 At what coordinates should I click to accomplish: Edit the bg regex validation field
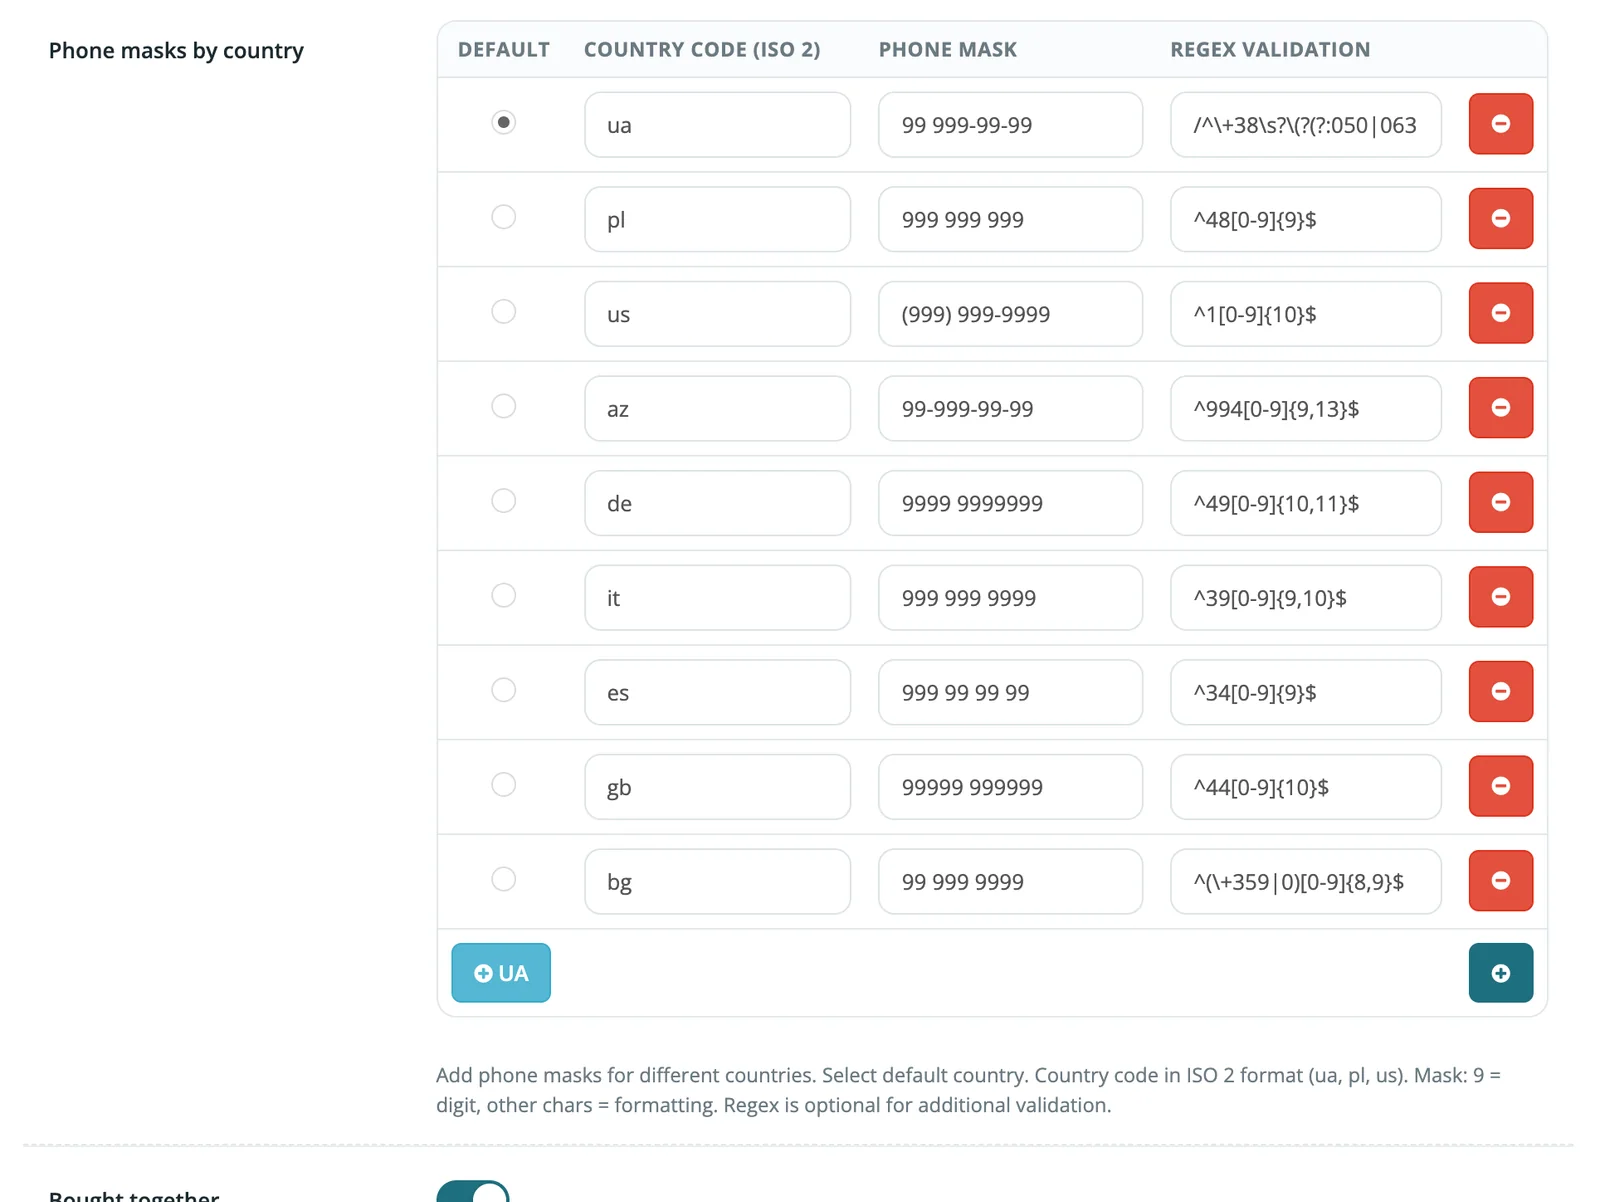(1306, 882)
